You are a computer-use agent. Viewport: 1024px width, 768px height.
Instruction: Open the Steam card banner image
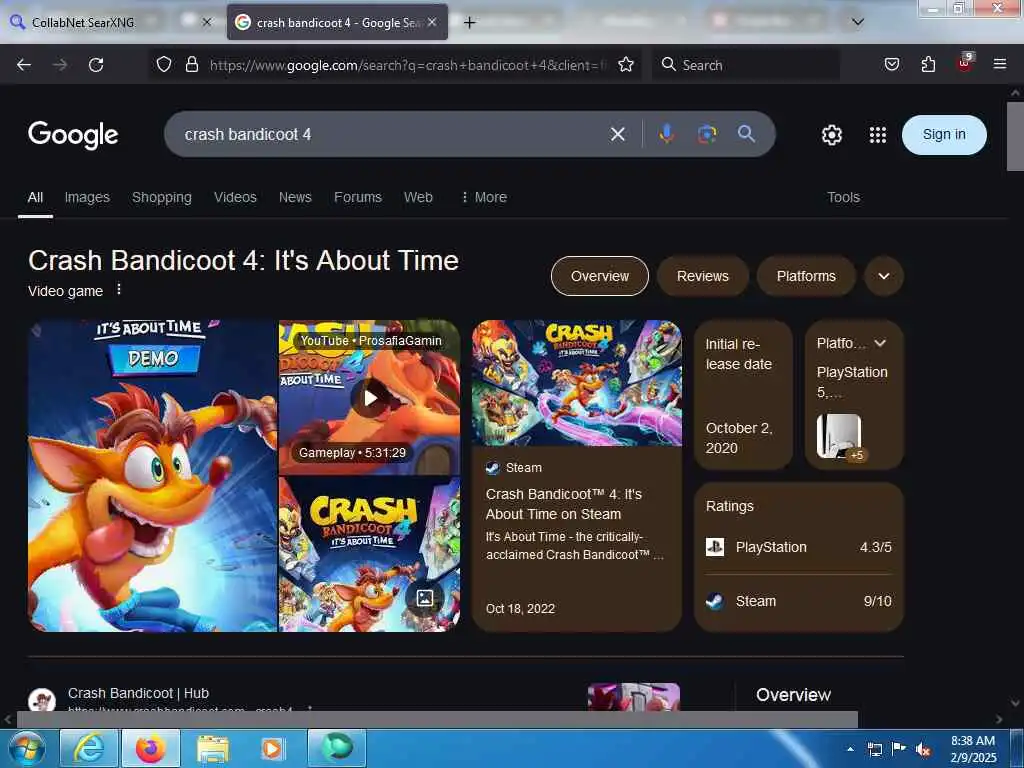tap(577, 383)
